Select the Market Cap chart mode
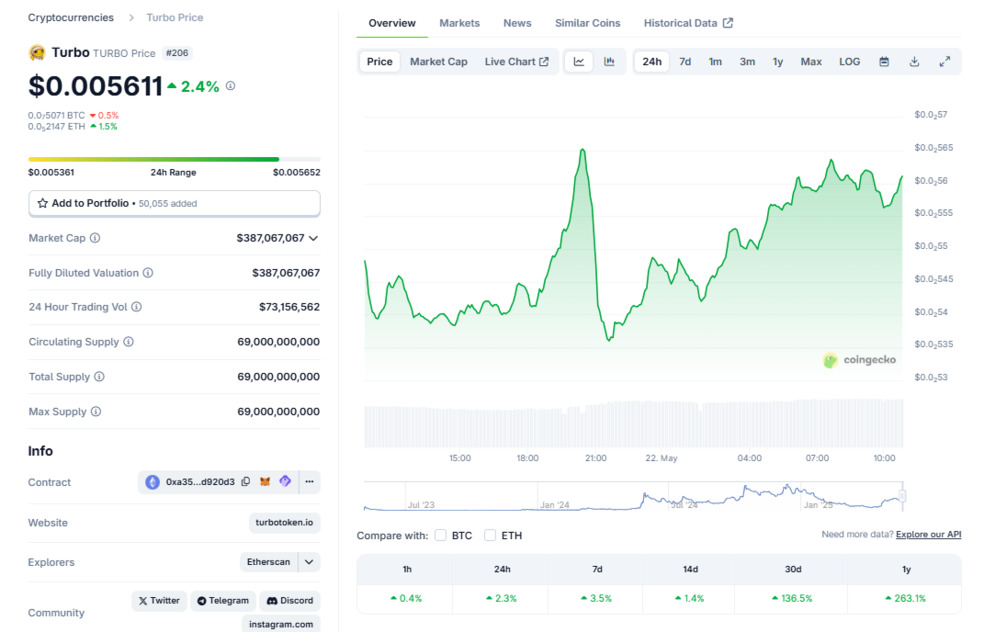 click(439, 62)
